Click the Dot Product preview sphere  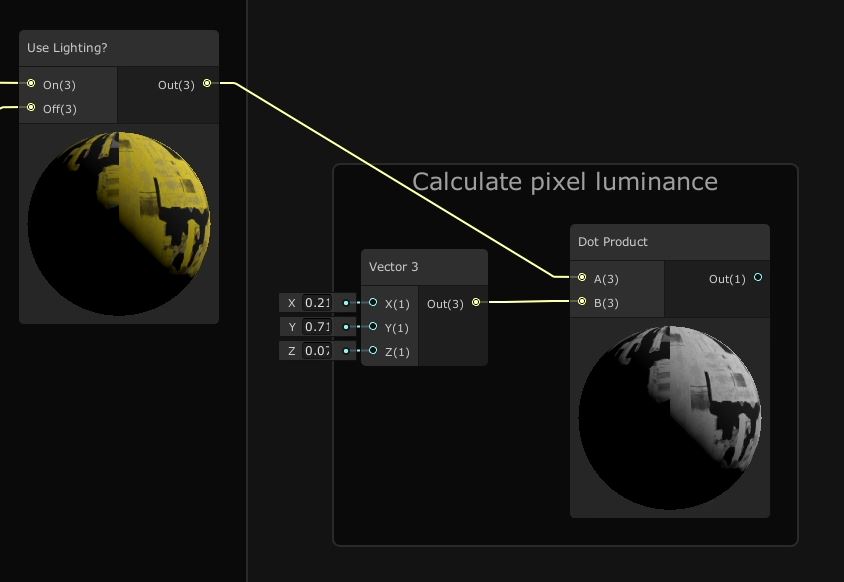[670, 417]
